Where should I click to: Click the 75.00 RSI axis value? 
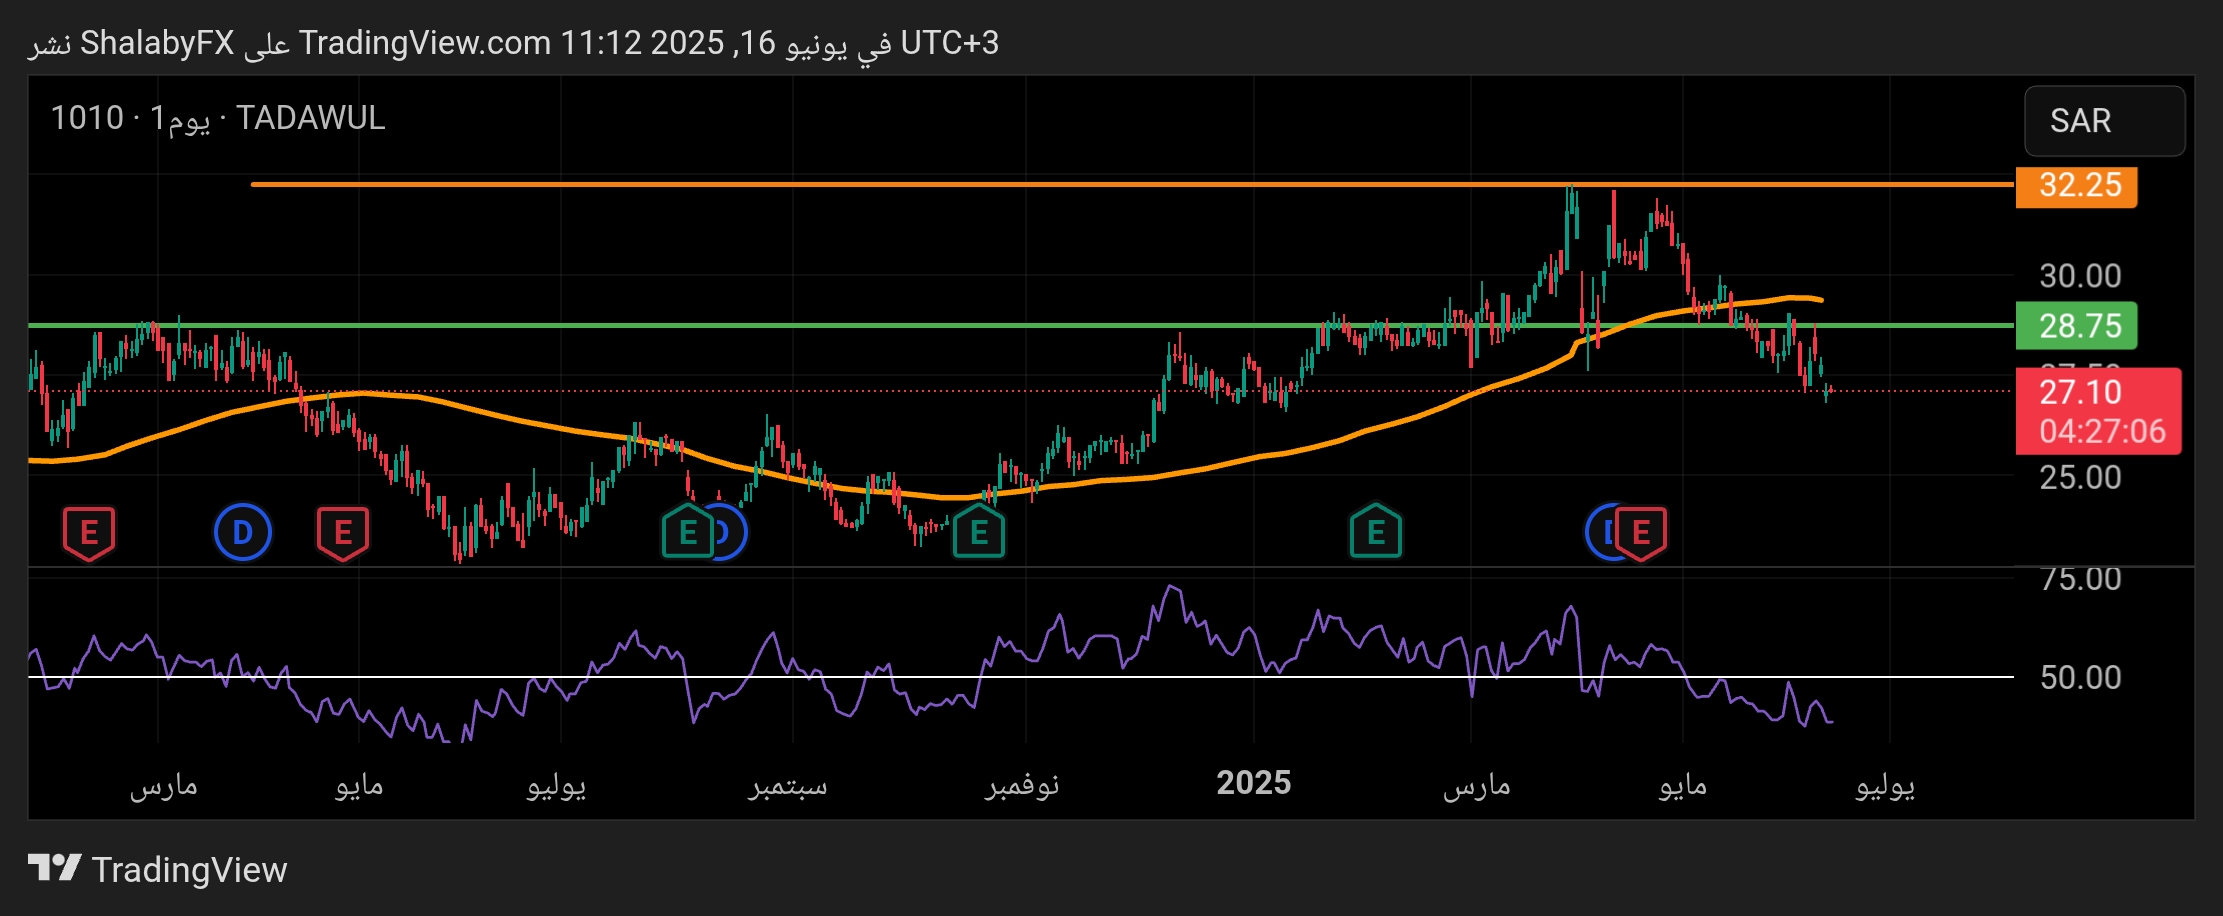2080,579
